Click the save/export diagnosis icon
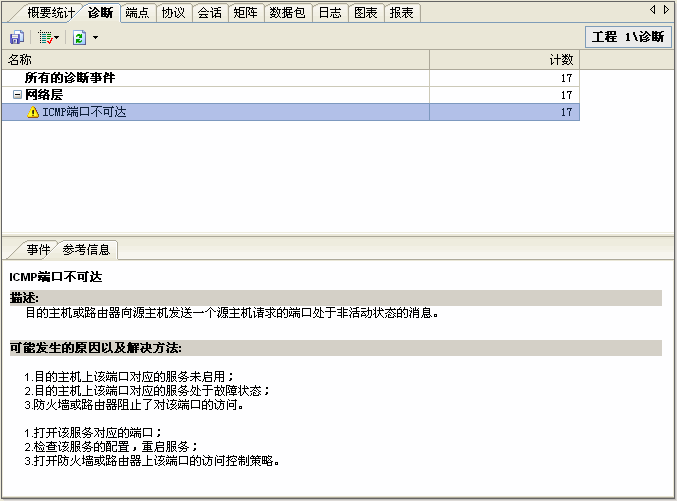The image size is (677, 501). [16, 38]
